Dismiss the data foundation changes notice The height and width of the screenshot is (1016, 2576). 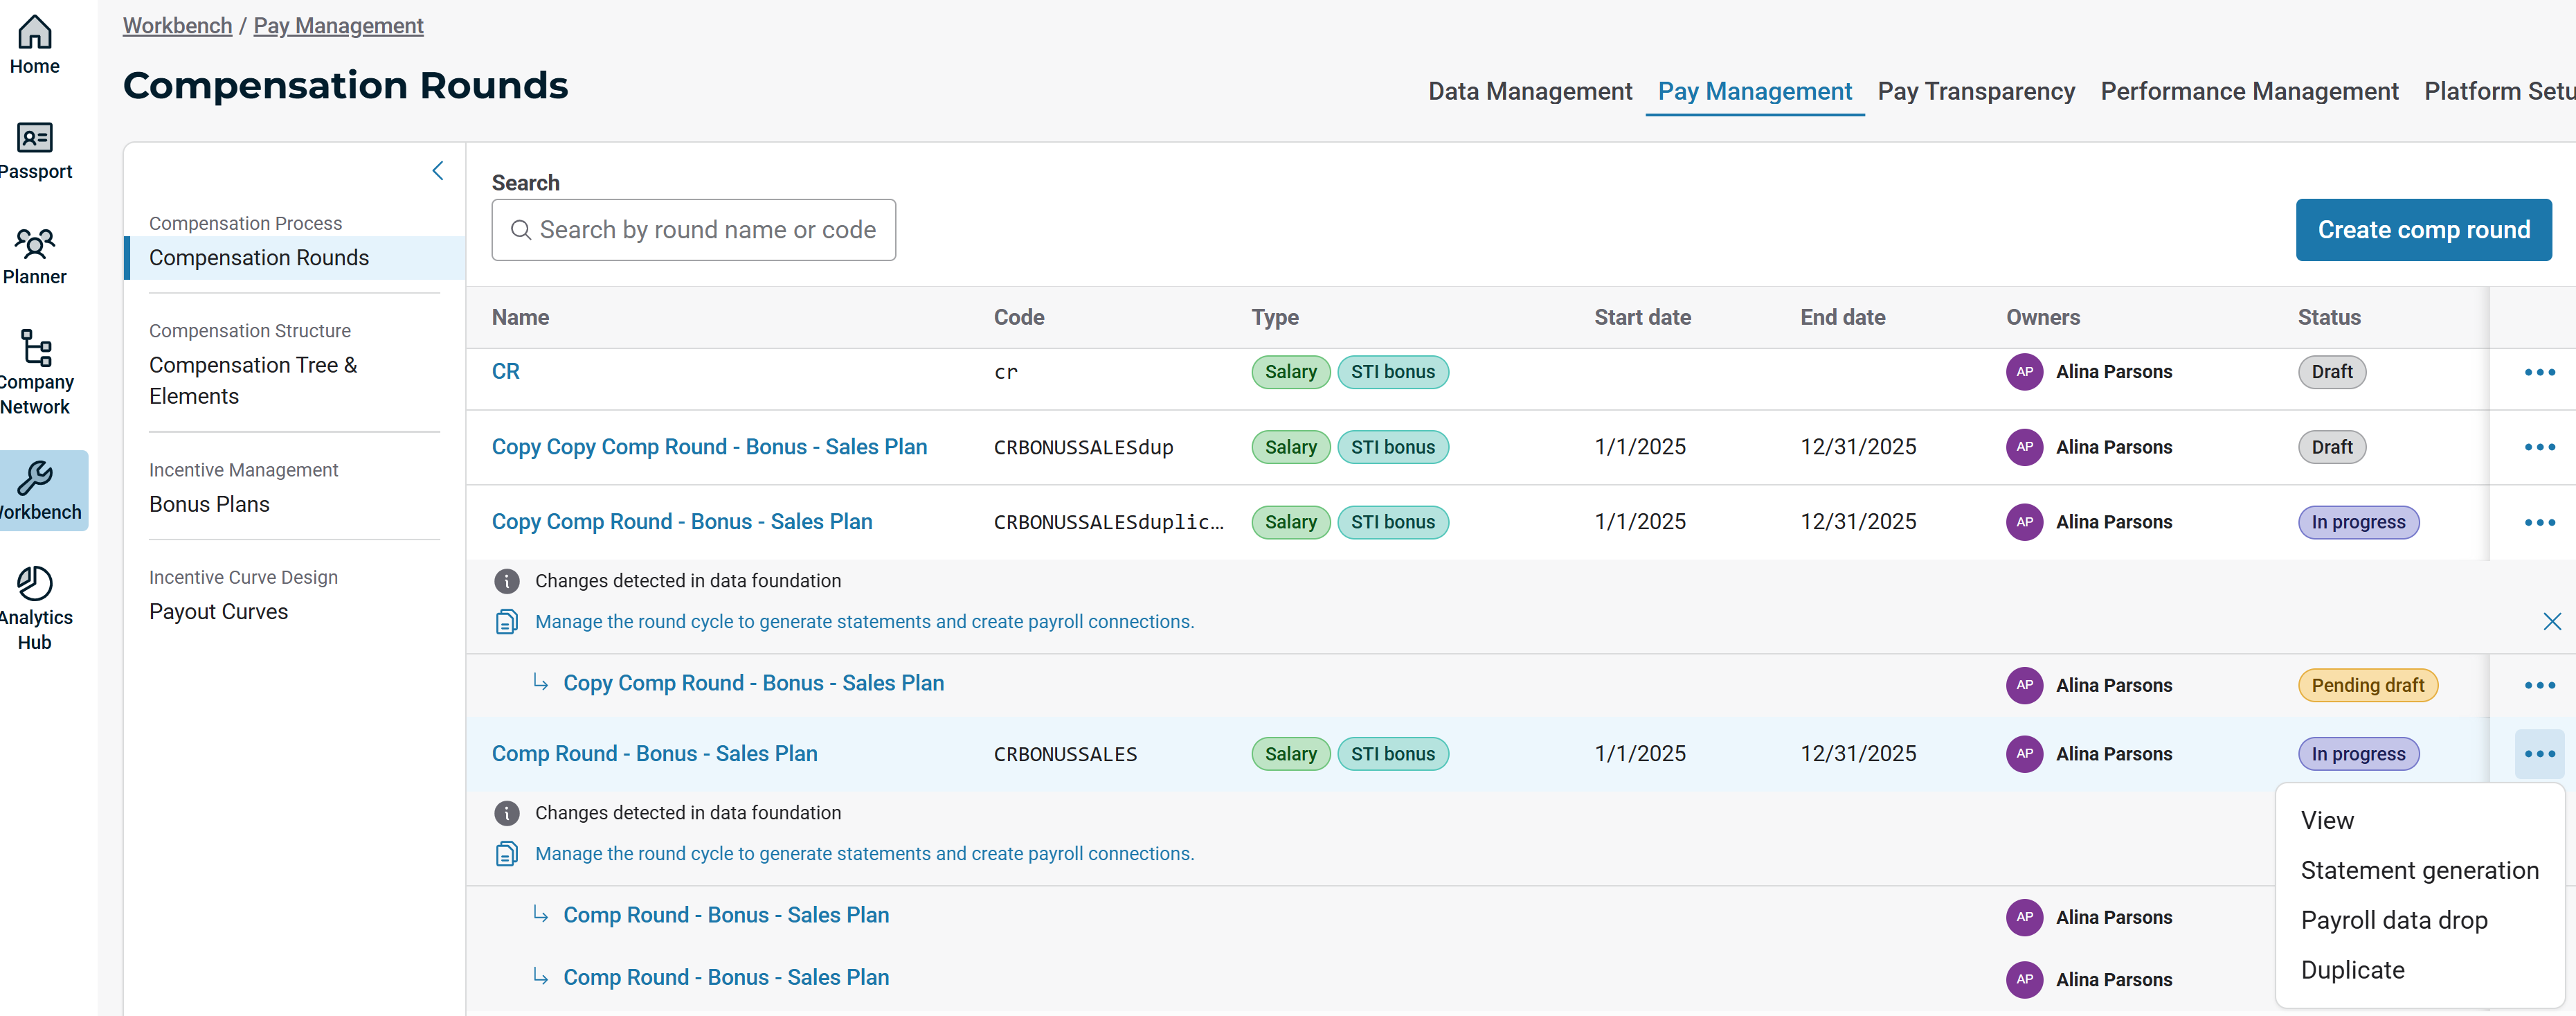coord(2551,622)
